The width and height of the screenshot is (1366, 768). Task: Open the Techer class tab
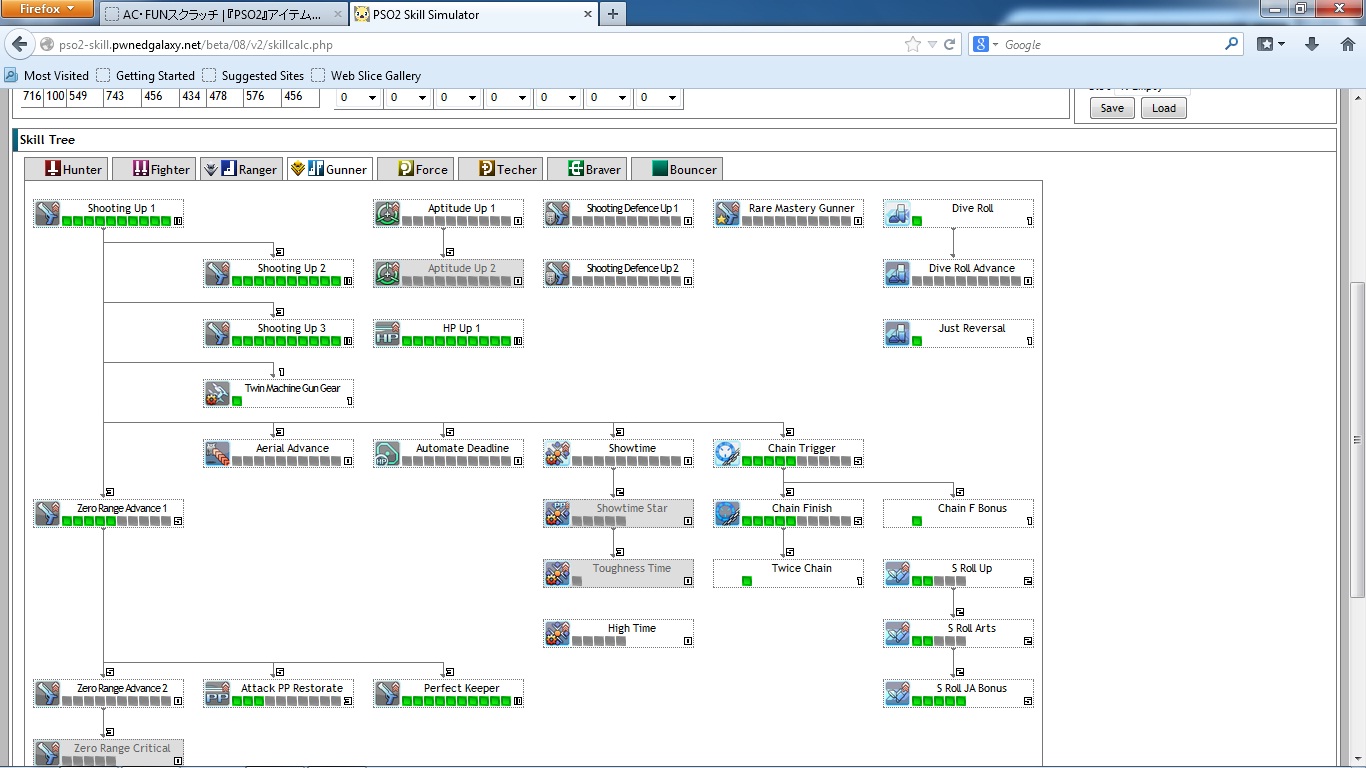tap(501, 169)
